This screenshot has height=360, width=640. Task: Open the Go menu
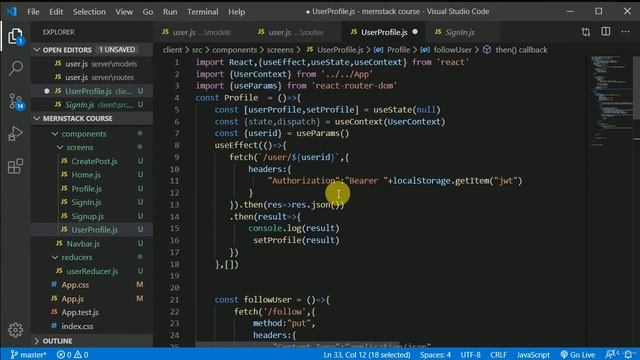[148, 12]
